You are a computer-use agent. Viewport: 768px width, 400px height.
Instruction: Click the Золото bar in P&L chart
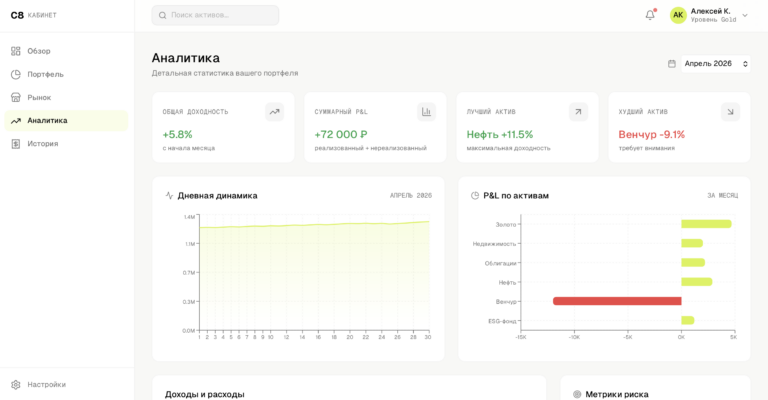tap(706, 224)
